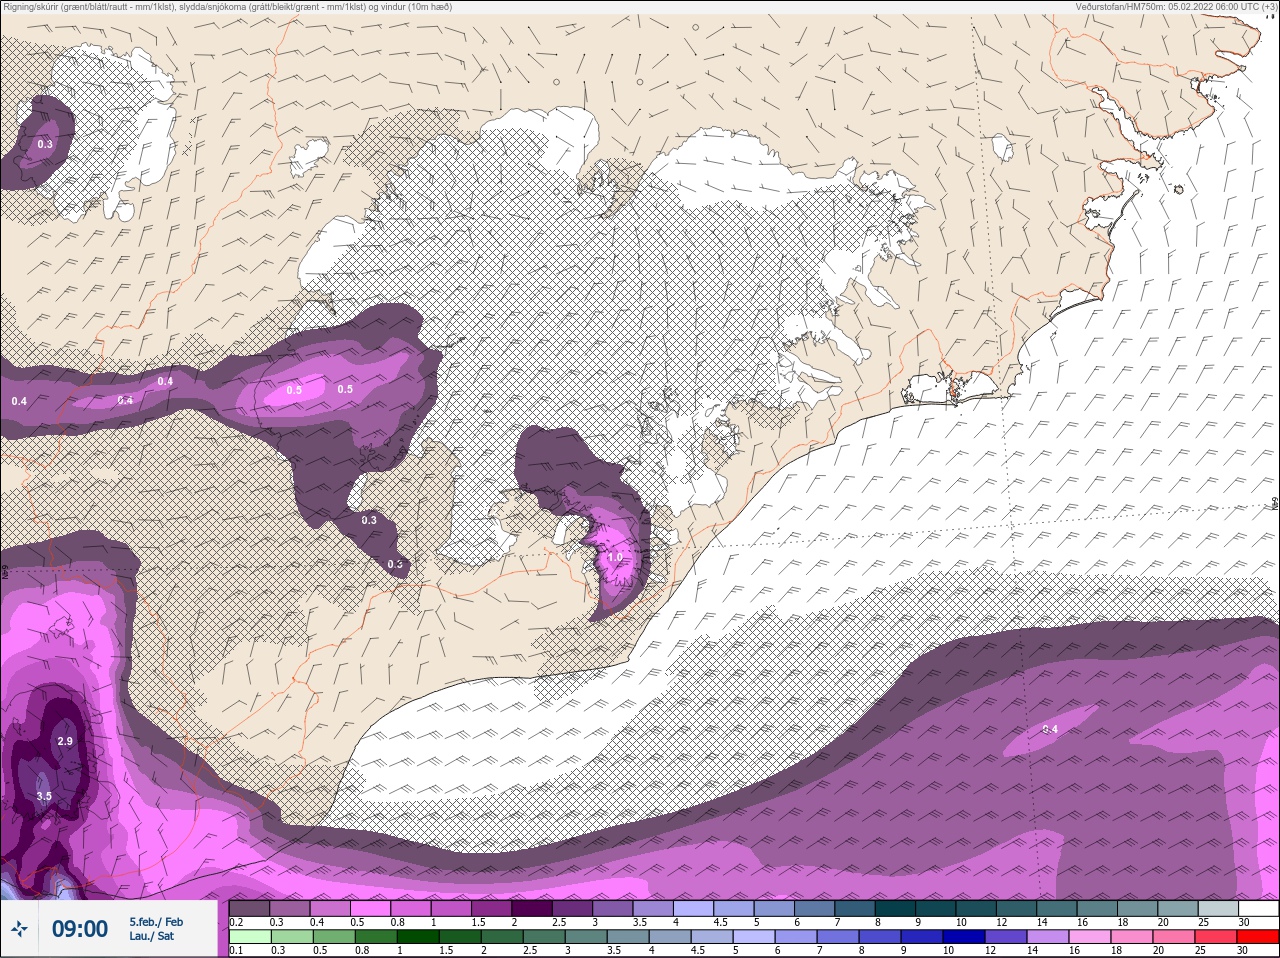The image size is (1280, 958).
Task: Click the bright pink swatch labeled 0.5 in upper legend
Action: (370, 908)
